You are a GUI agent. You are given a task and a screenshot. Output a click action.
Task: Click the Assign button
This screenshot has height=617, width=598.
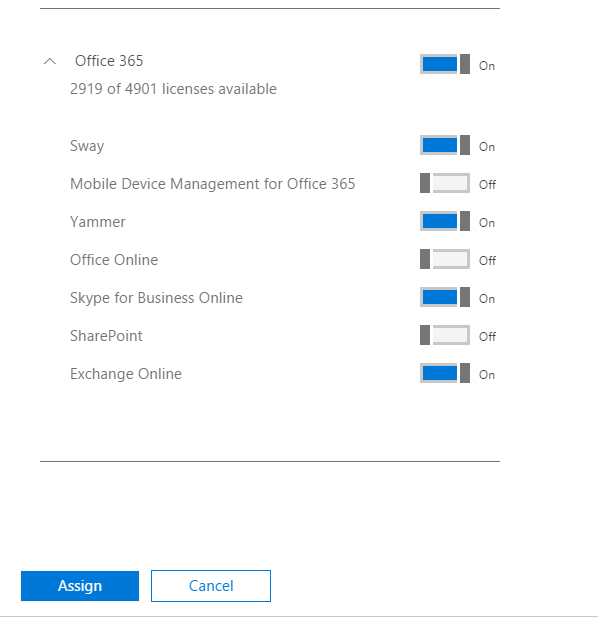pos(80,586)
